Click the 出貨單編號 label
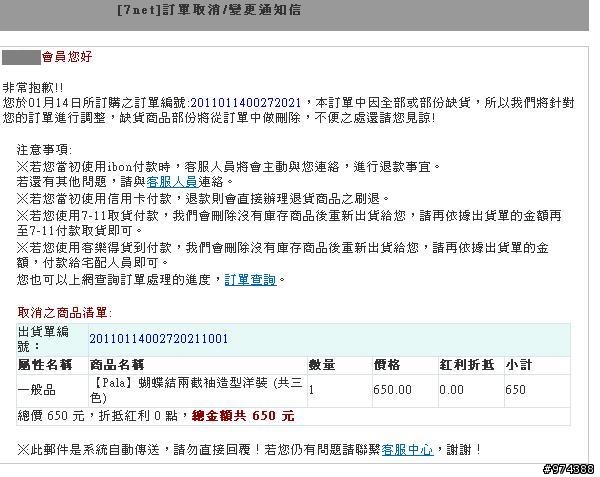 [43, 339]
